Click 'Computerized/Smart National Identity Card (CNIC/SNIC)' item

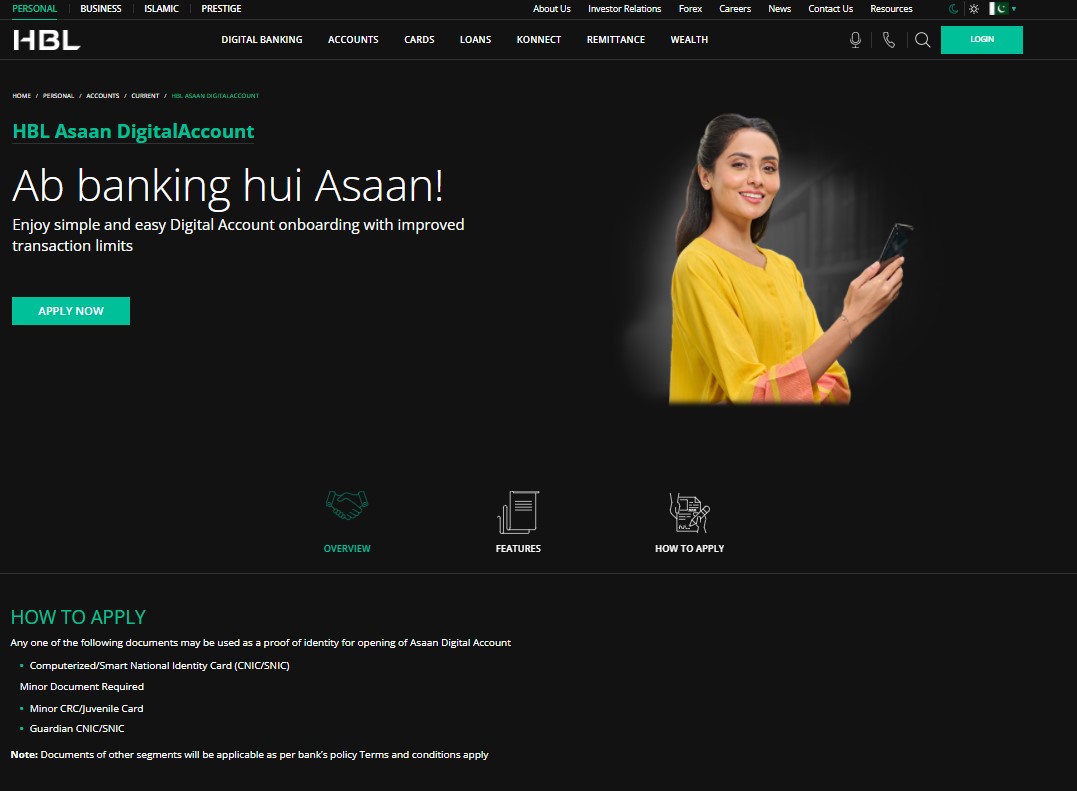click(159, 665)
